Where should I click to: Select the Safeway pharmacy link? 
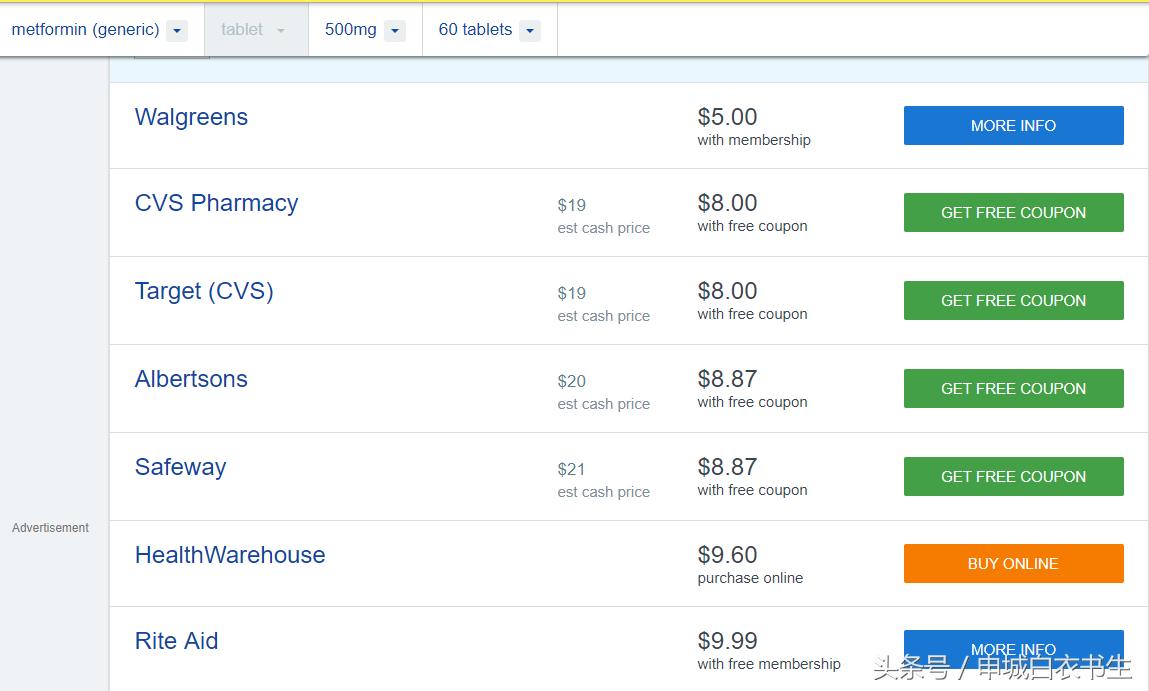tap(180, 467)
